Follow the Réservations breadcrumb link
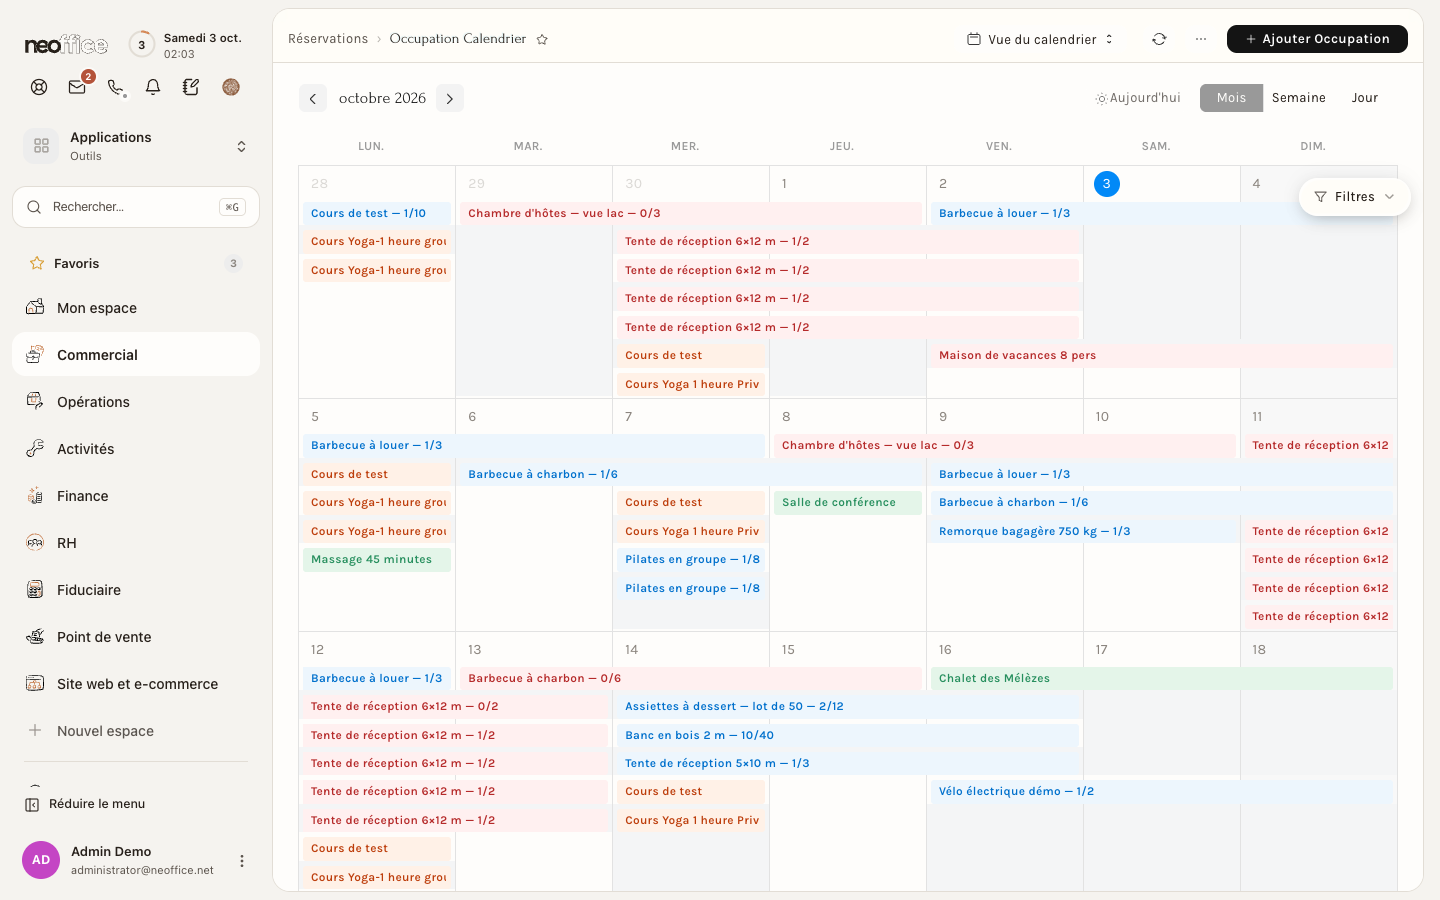 click(328, 39)
